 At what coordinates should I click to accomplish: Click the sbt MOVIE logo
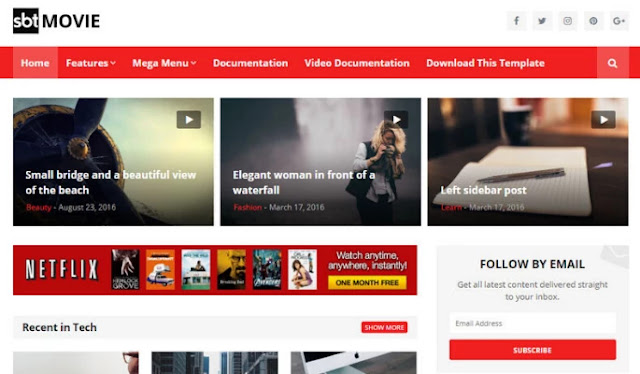pos(56,21)
